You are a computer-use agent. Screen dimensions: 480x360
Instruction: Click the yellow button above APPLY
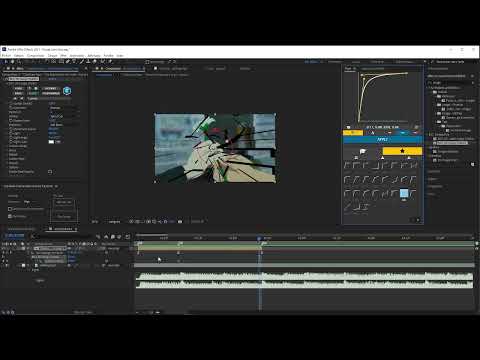click(x=353, y=133)
